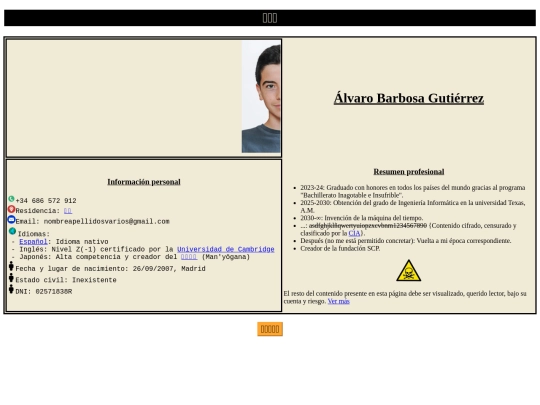
Task: Click the teal globe icon beside Idiomas
Action: click(12, 231)
